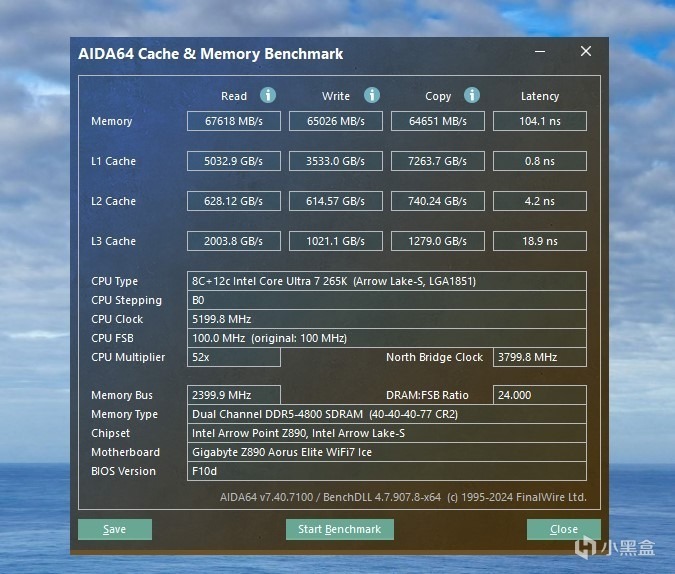The image size is (675, 574).
Task: Click the Write info icon
Action: tap(372, 95)
